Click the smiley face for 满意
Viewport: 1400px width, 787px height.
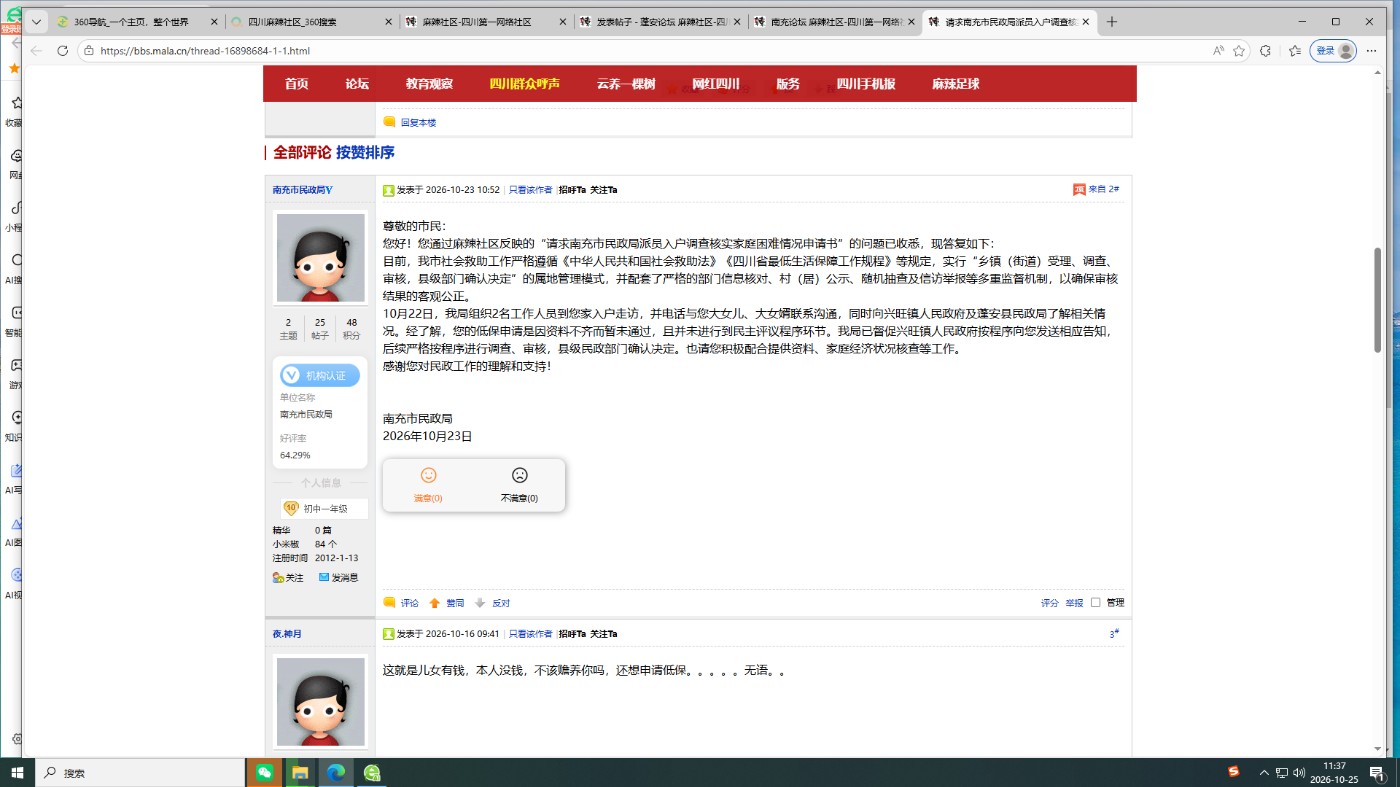pos(428,476)
